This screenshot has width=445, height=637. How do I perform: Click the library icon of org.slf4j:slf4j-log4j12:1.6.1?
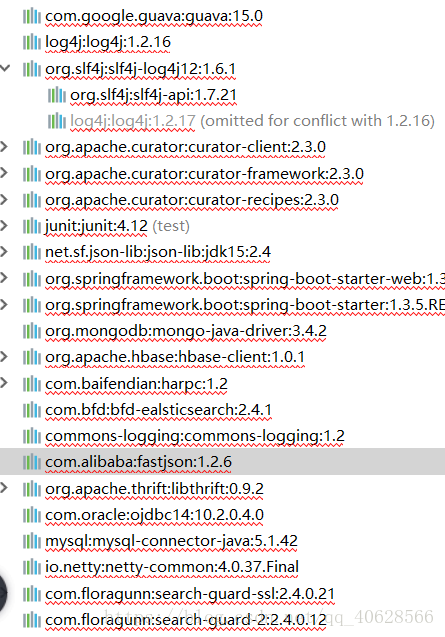[32, 69]
